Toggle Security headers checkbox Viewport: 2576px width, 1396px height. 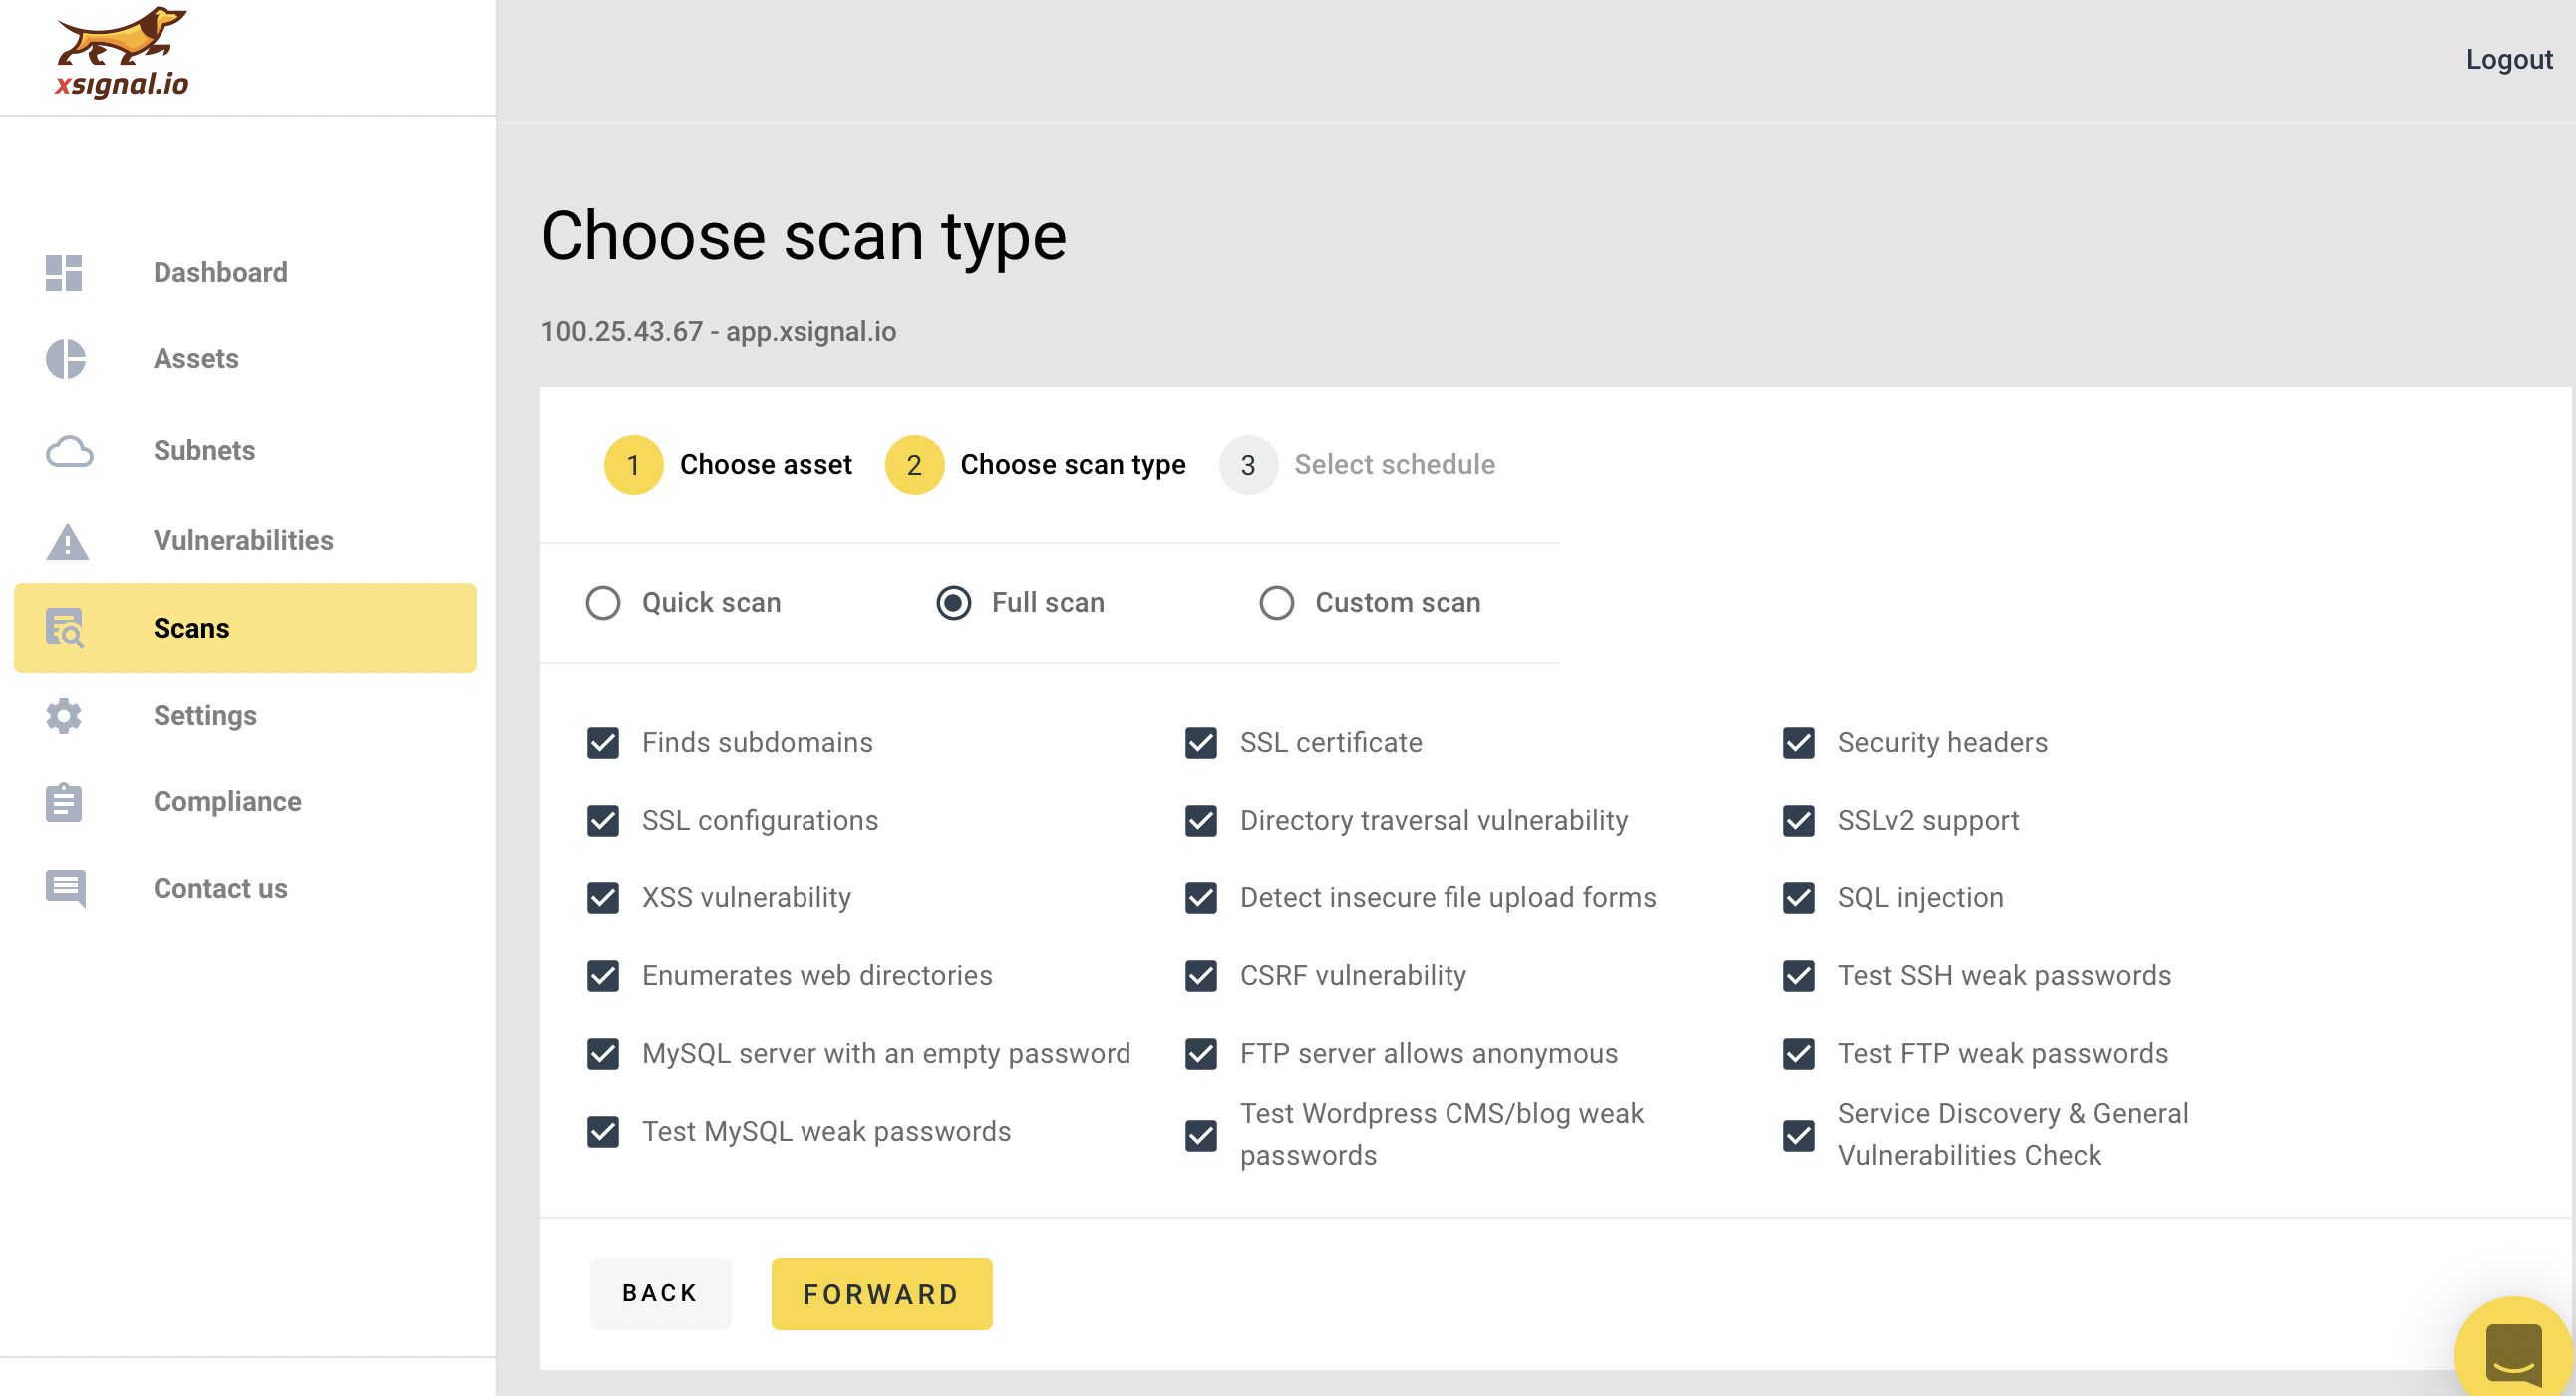coord(1799,743)
